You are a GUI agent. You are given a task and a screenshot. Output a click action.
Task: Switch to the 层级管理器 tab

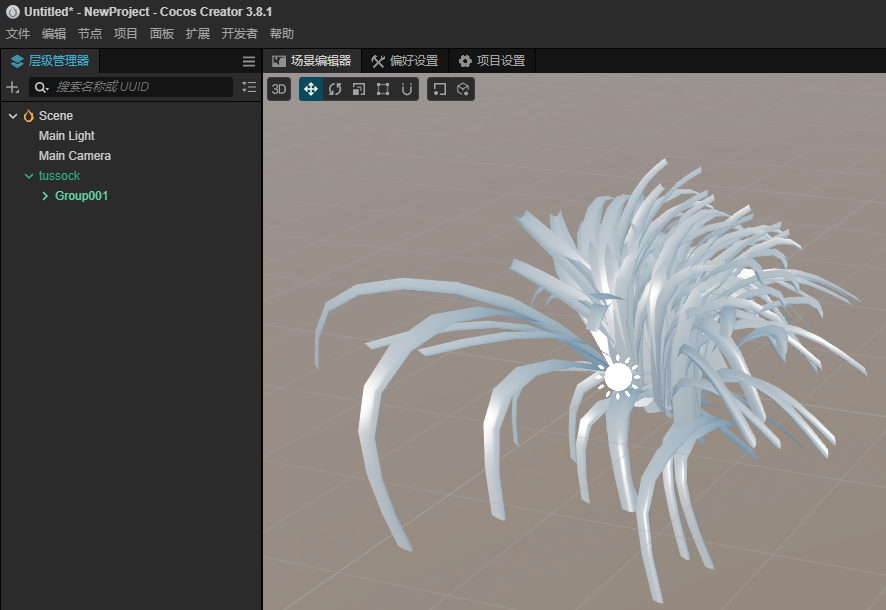(50, 61)
